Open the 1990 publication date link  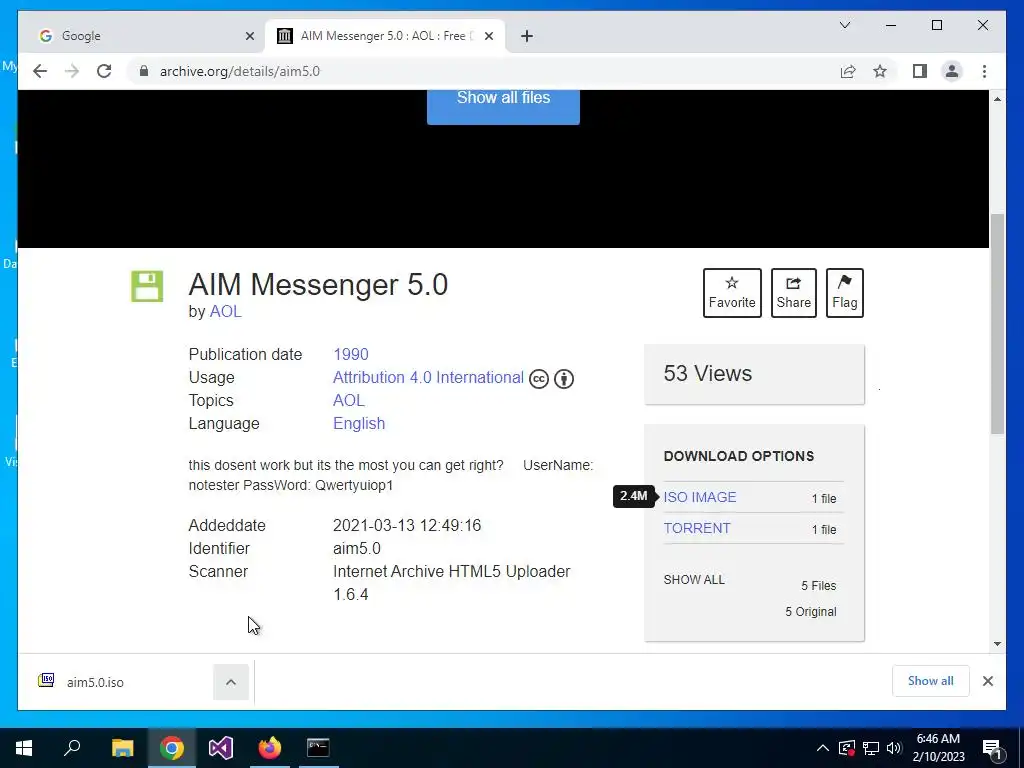351,355
